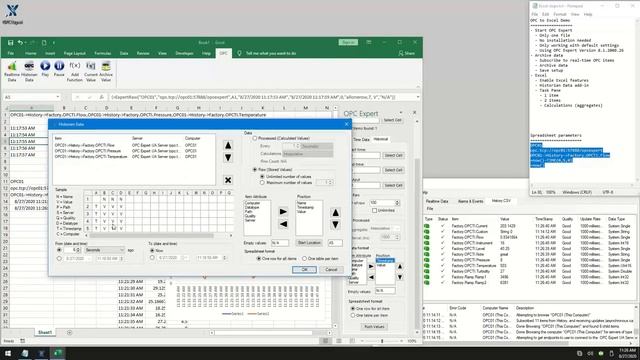The image size is (640, 360).
Task: Open the OPC Expert task pane options dropdown
Action: point(401,113)
